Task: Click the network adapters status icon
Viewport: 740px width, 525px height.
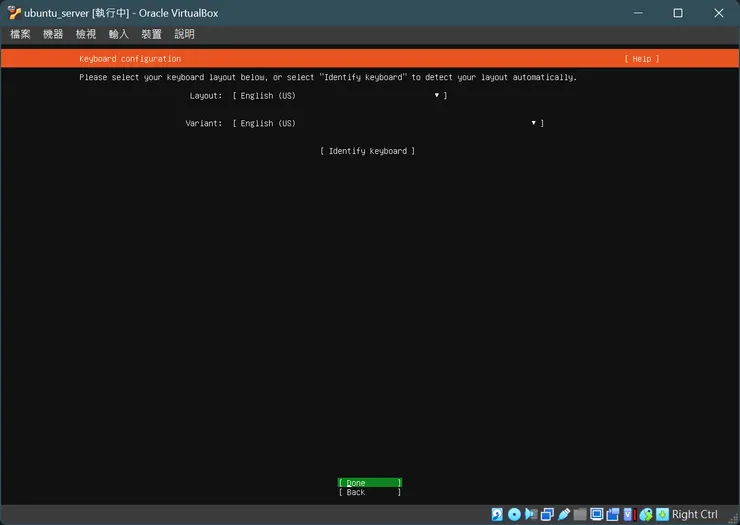Action: (x=547, y=514)
